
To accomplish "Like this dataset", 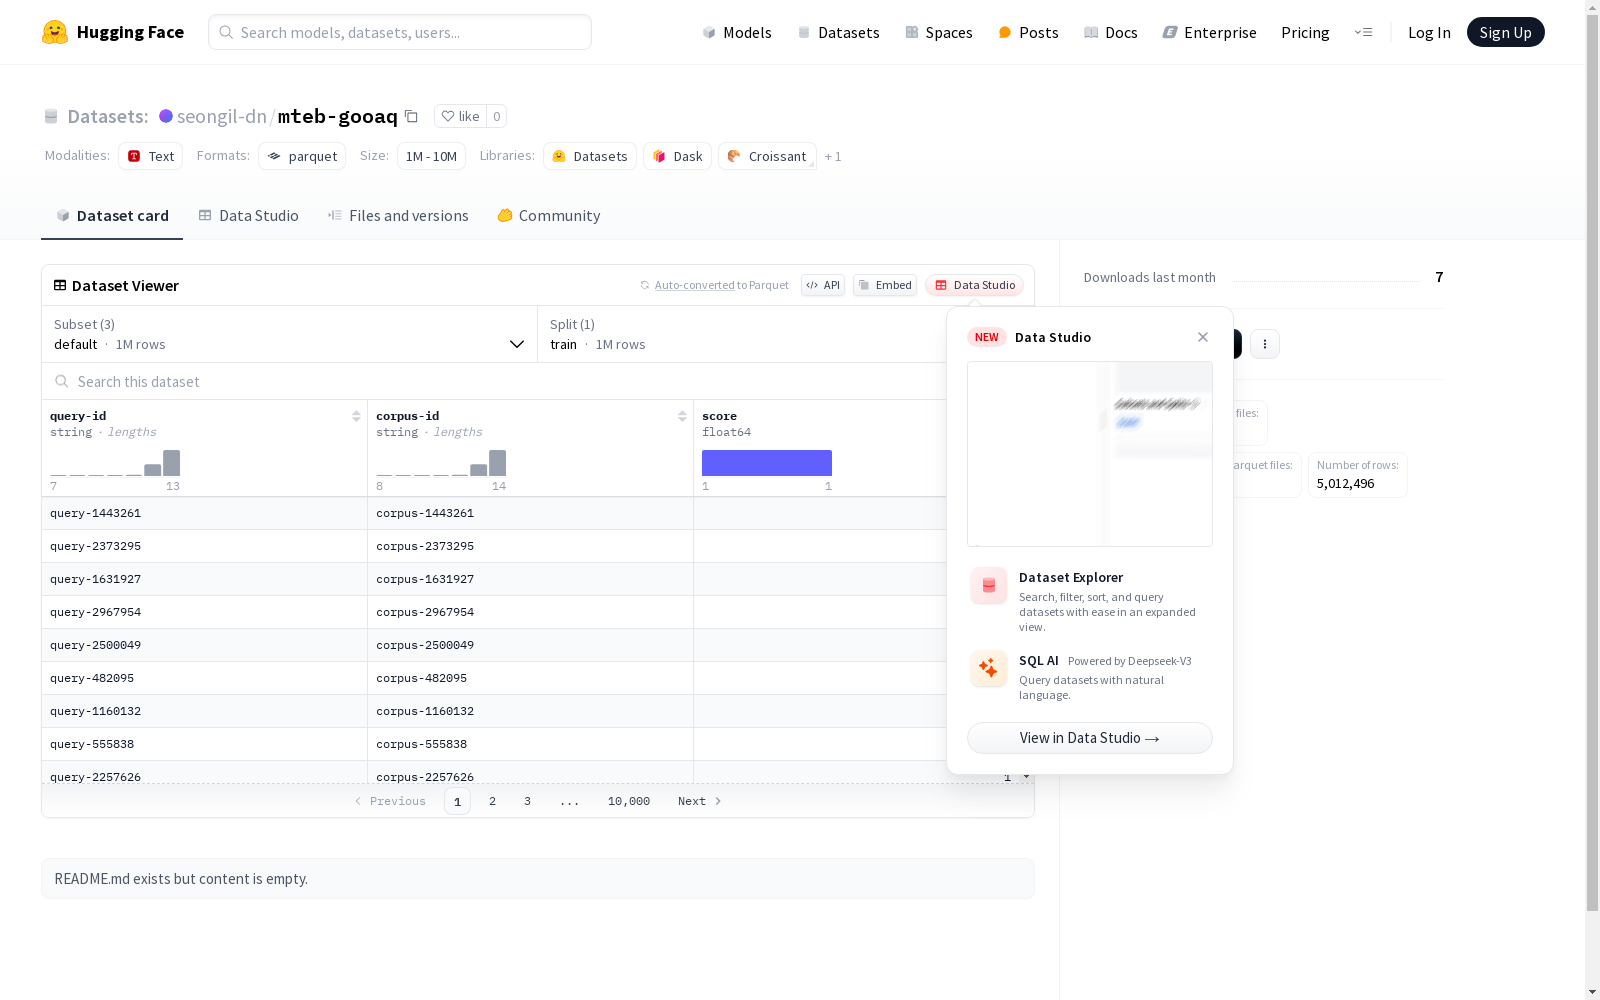I will coord(461,116).
